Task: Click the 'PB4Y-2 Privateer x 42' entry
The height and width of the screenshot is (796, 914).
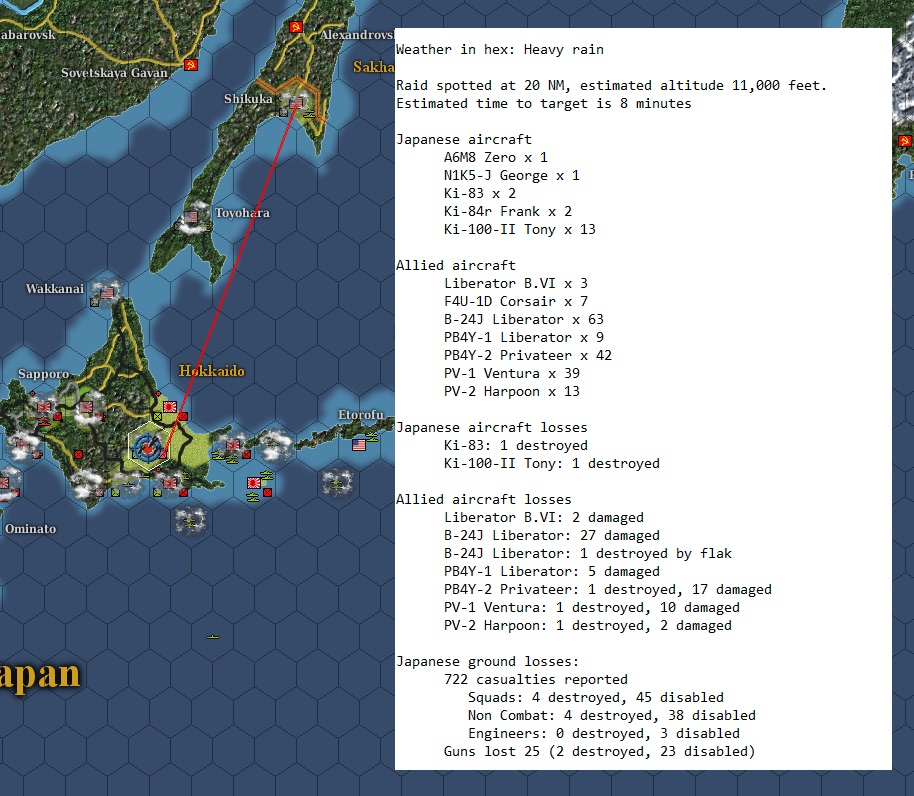Action: pos(528,356)
